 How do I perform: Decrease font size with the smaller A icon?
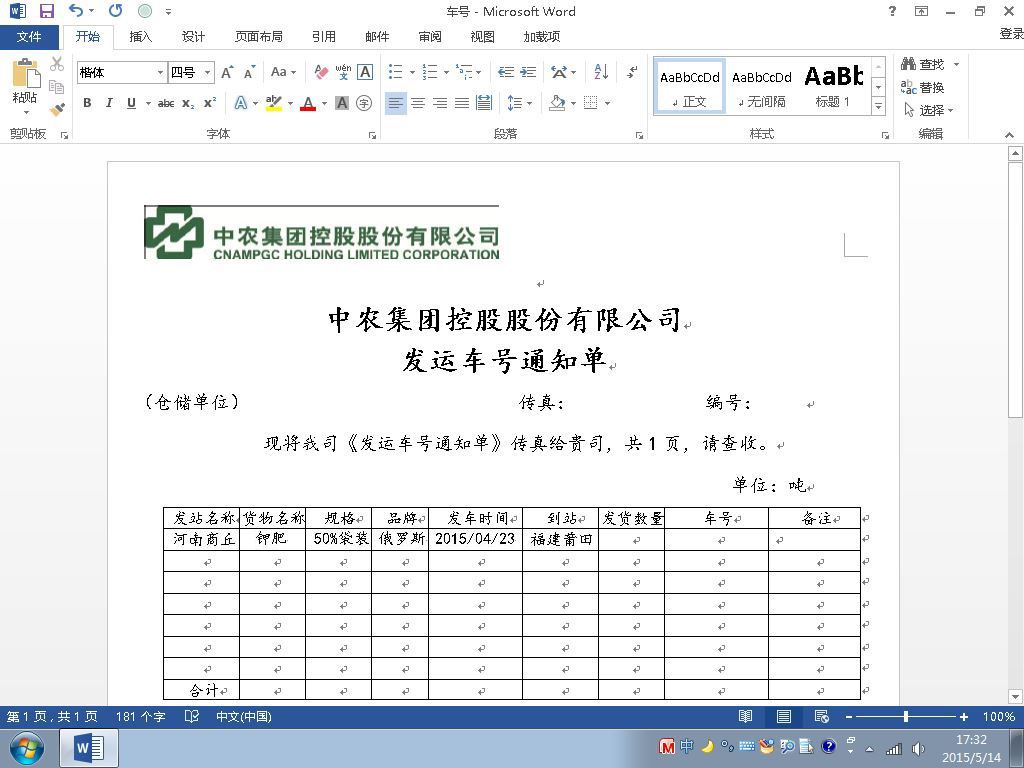pyautogui.click(x=249, y=72)
